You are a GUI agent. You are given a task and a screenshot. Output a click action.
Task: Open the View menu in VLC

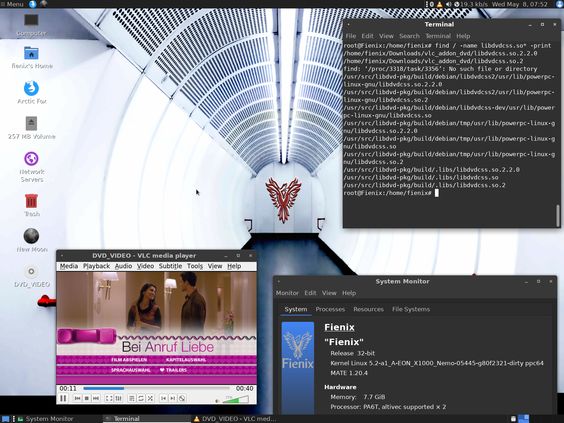pyautogui.click(x=215, y=266)
